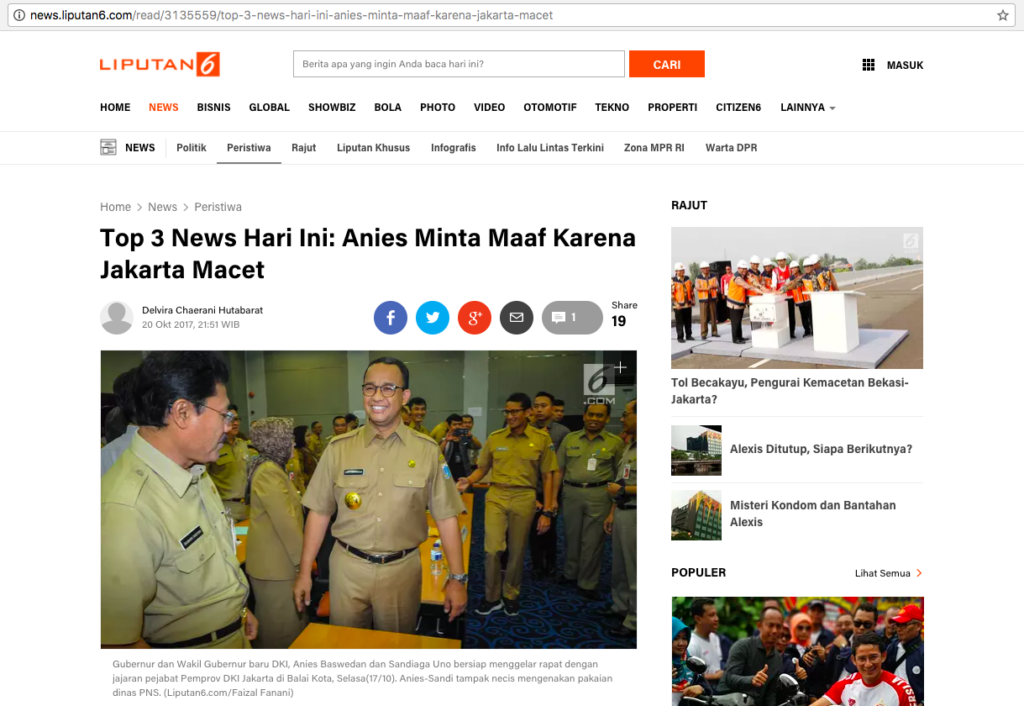Viewport: 1024px width, 706px height.
Task: Send article by email icon
Action: tap(516, 318)
